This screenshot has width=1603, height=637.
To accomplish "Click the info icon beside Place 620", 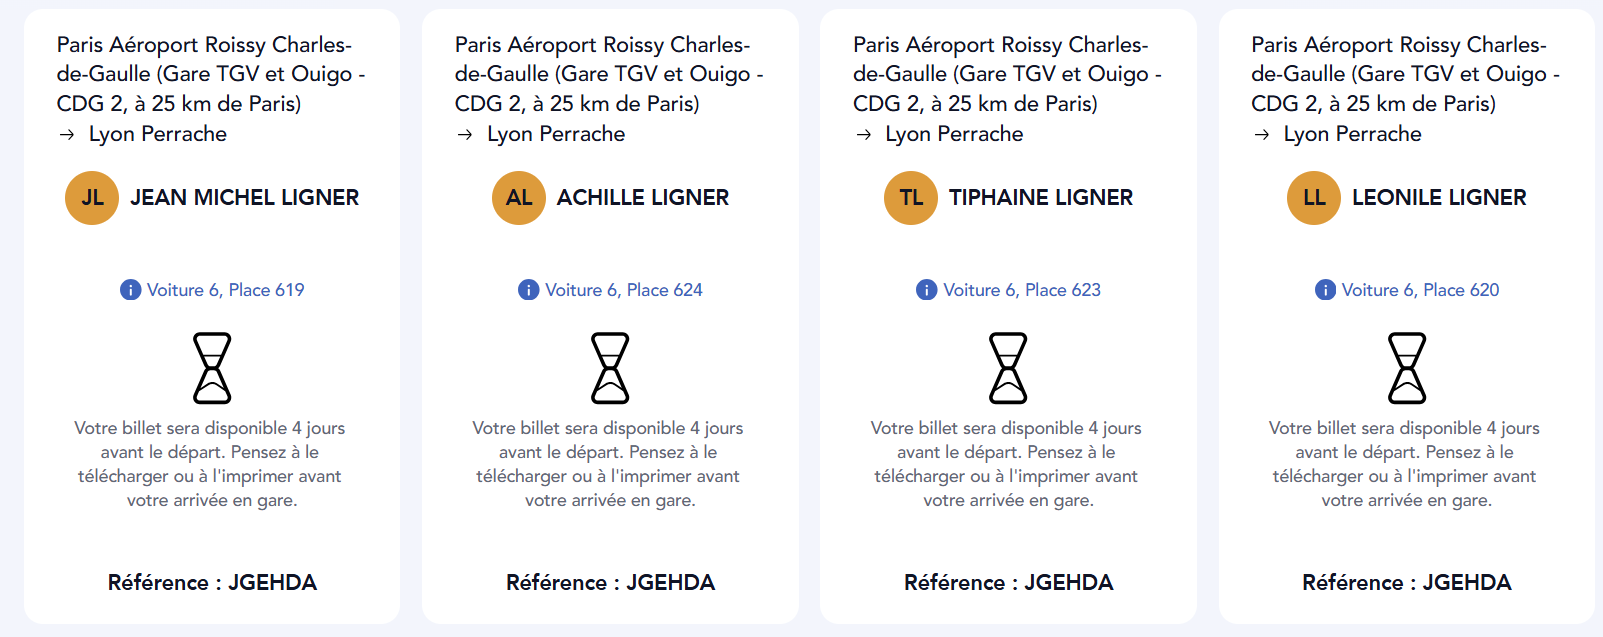I will point(1325,290).
